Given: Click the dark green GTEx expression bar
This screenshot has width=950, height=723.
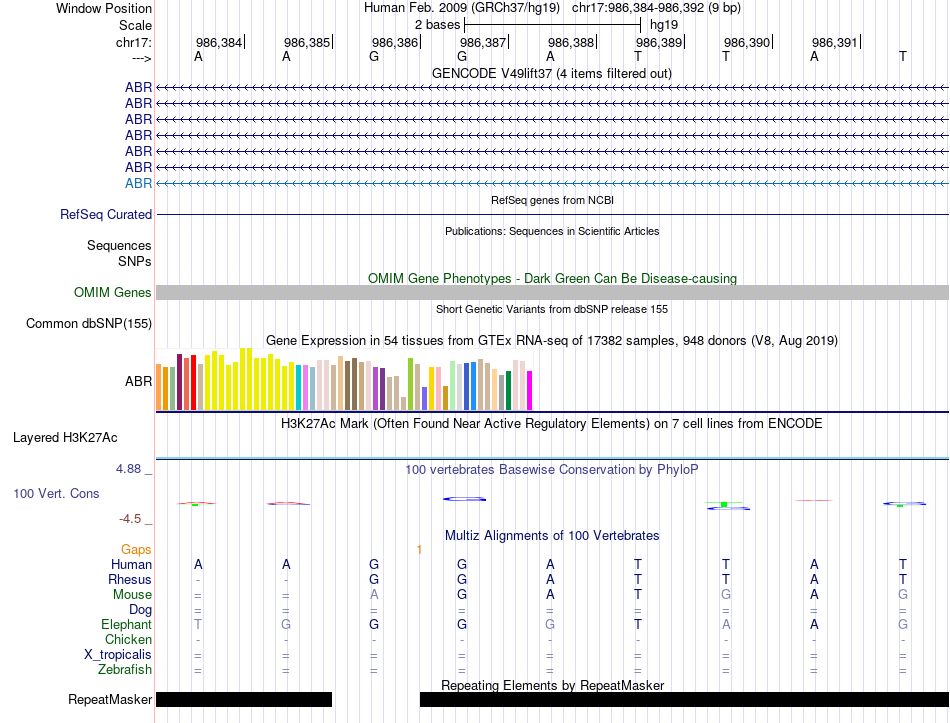Looking at the screenshot, I should pyautogui.click(x=508, y=391).
